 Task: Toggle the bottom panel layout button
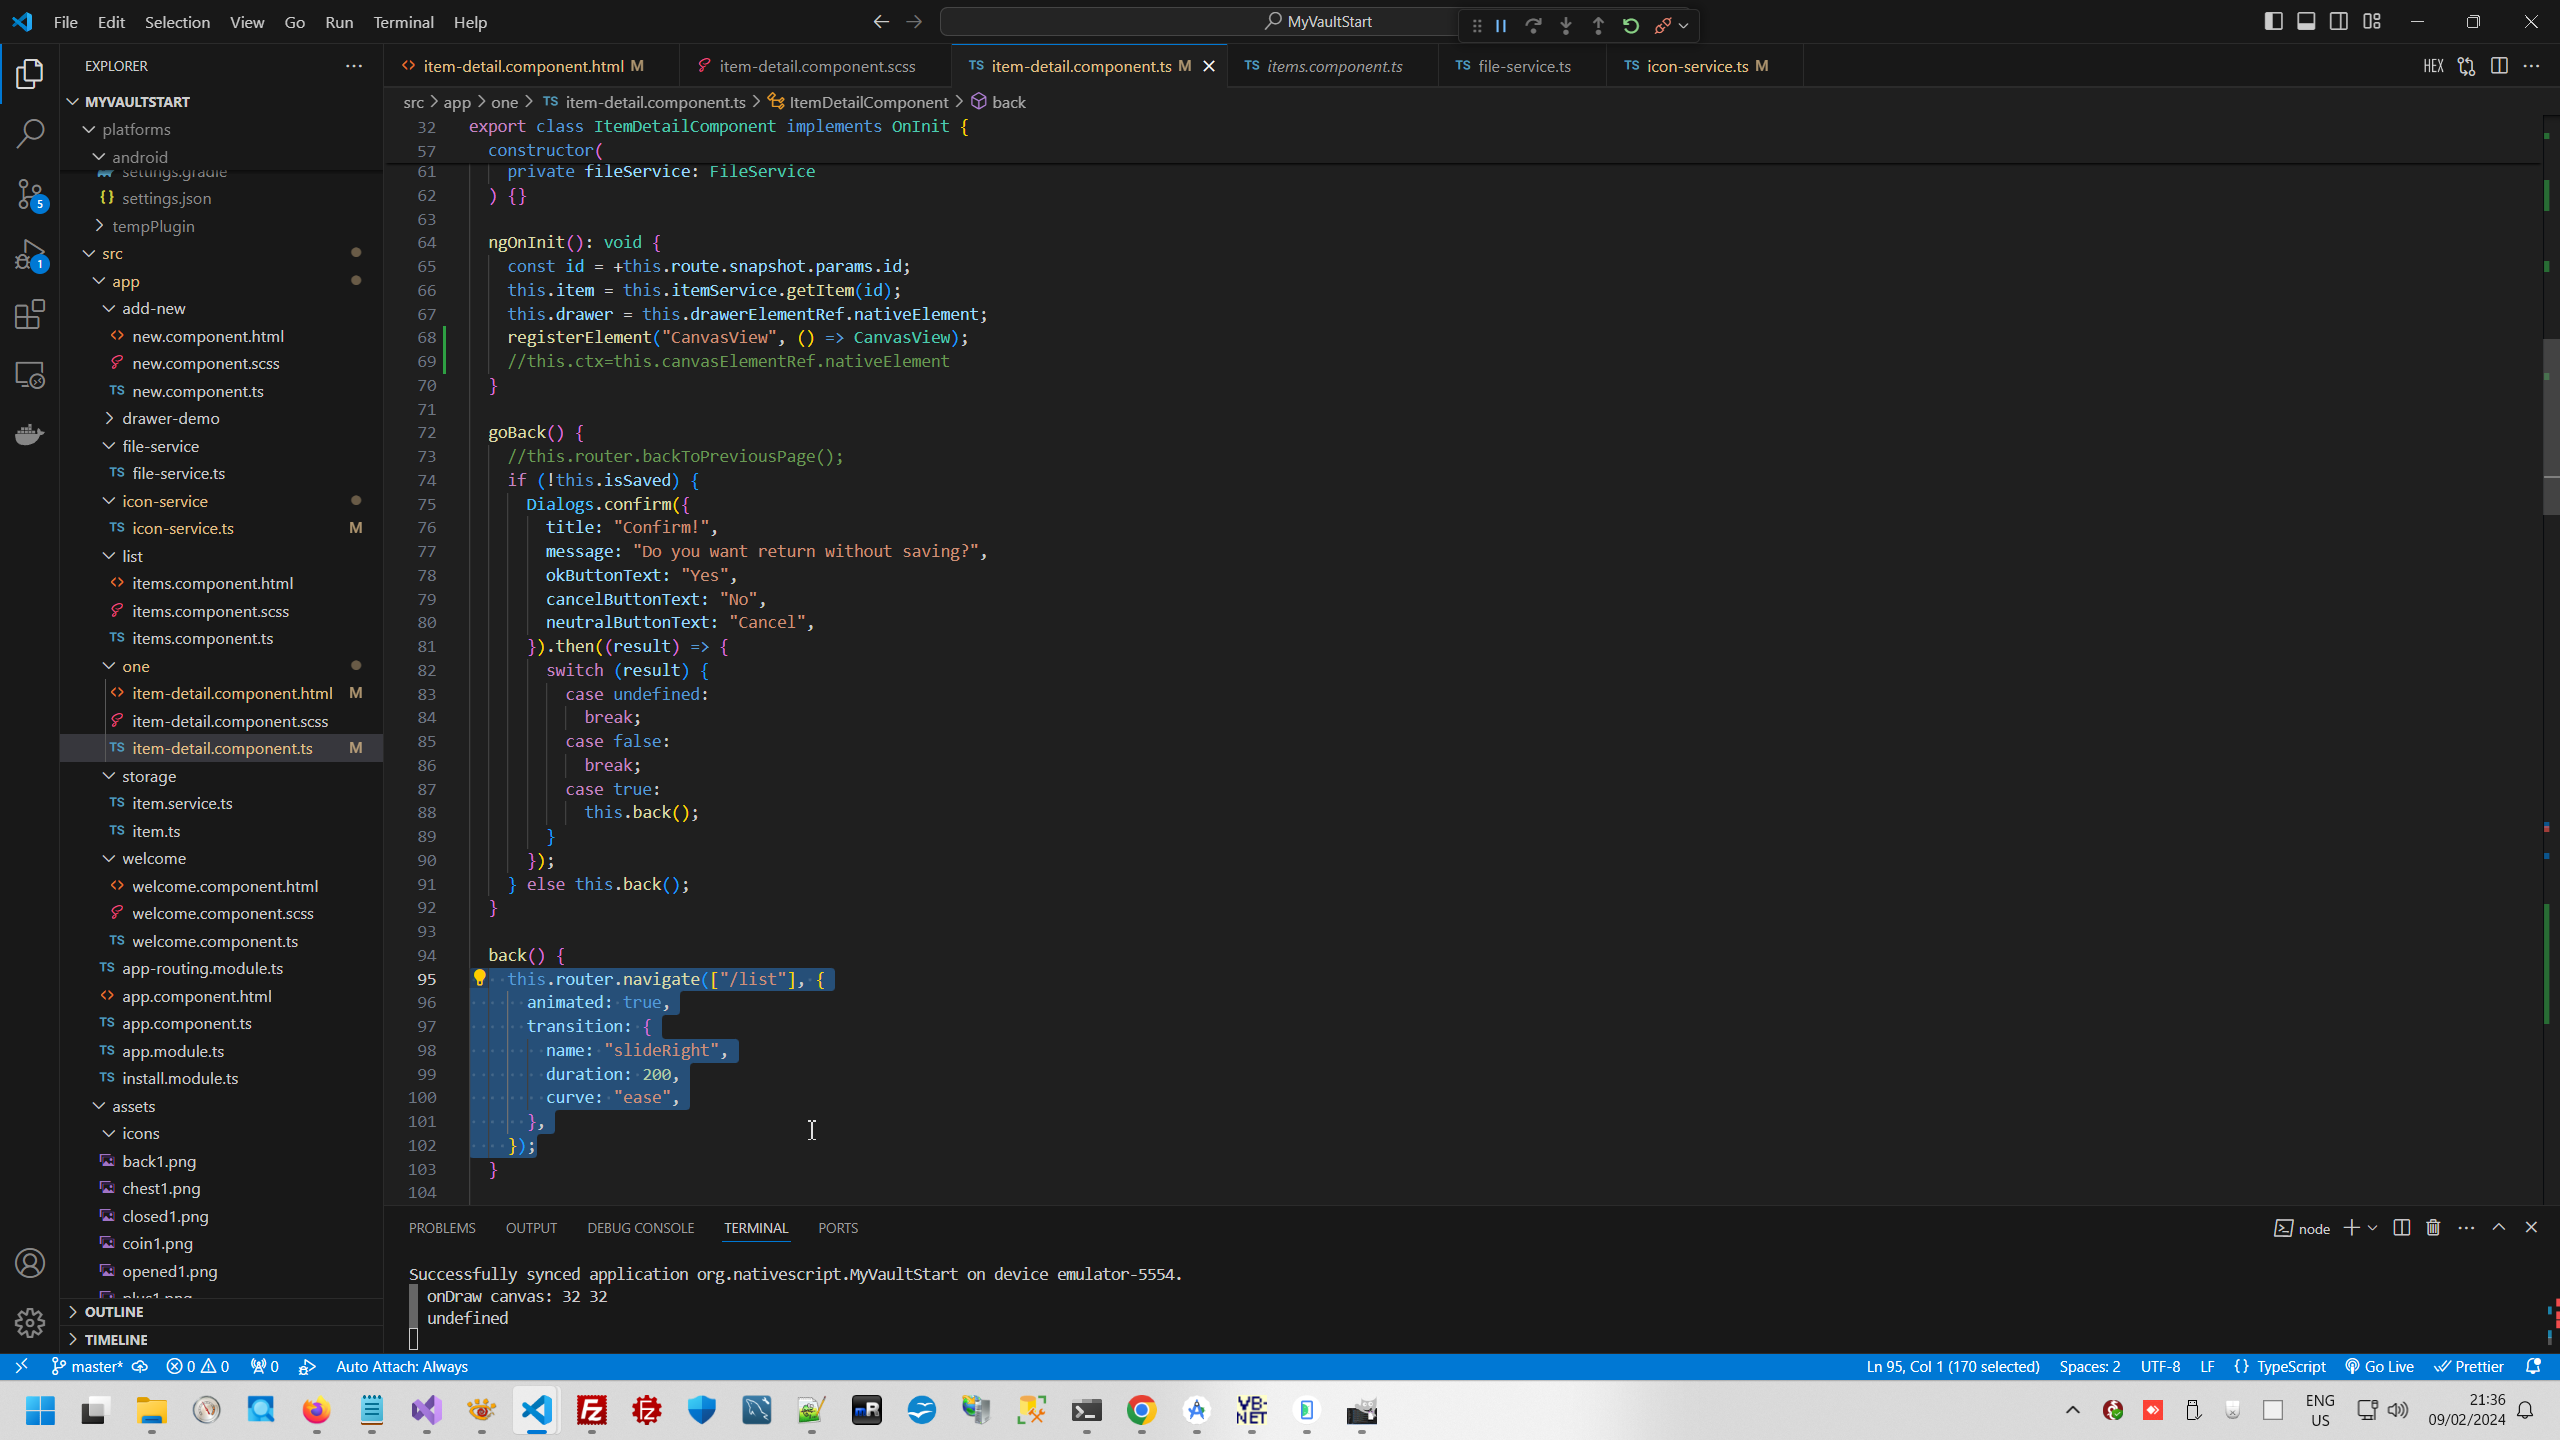[2306, 21]
